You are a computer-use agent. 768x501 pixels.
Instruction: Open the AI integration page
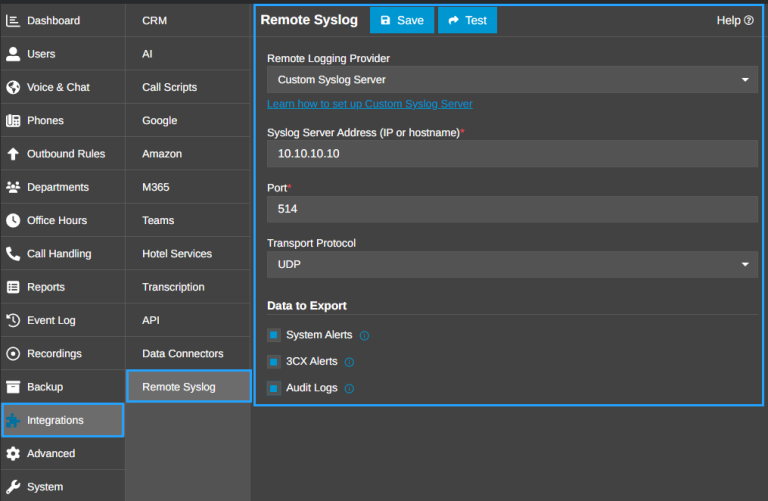188,54
